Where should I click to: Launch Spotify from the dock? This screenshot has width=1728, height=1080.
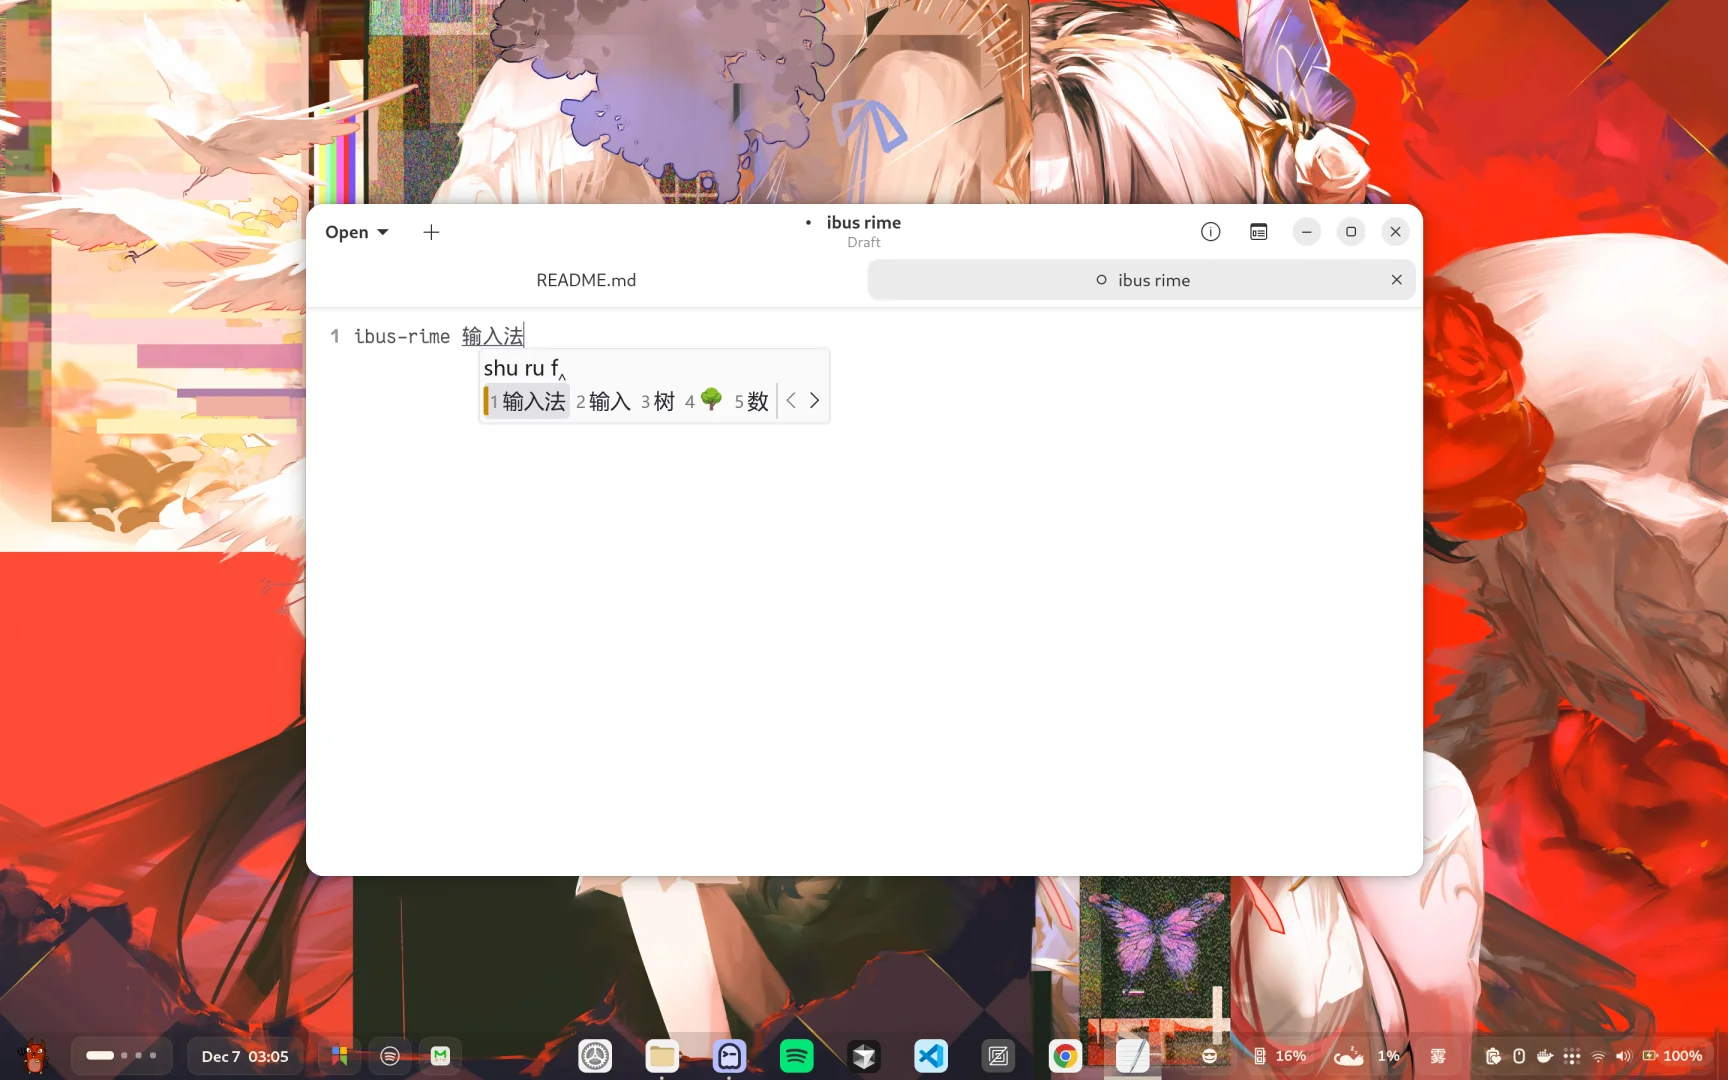pyautogui.click(x=796, y=1056)
